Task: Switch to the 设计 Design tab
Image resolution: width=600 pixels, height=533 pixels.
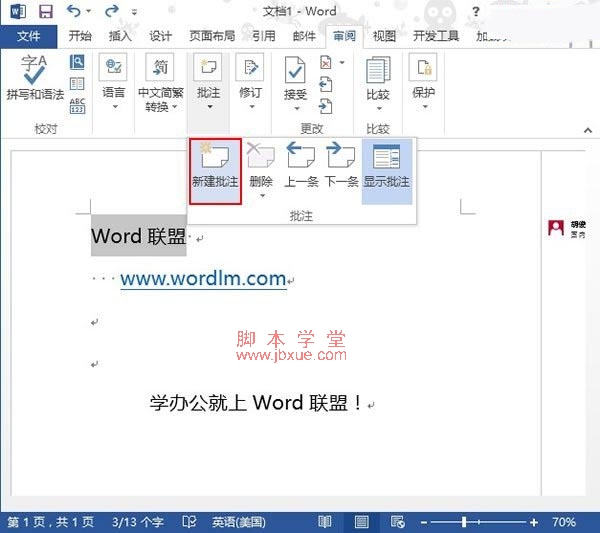Action: pyautogui.click(x=160, y=36)
